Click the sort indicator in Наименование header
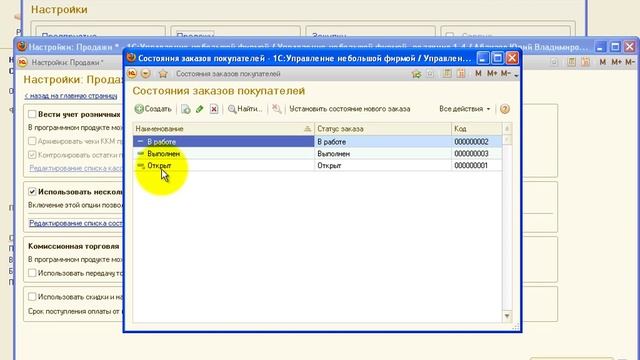640x360 pixels. pos(308,129)
